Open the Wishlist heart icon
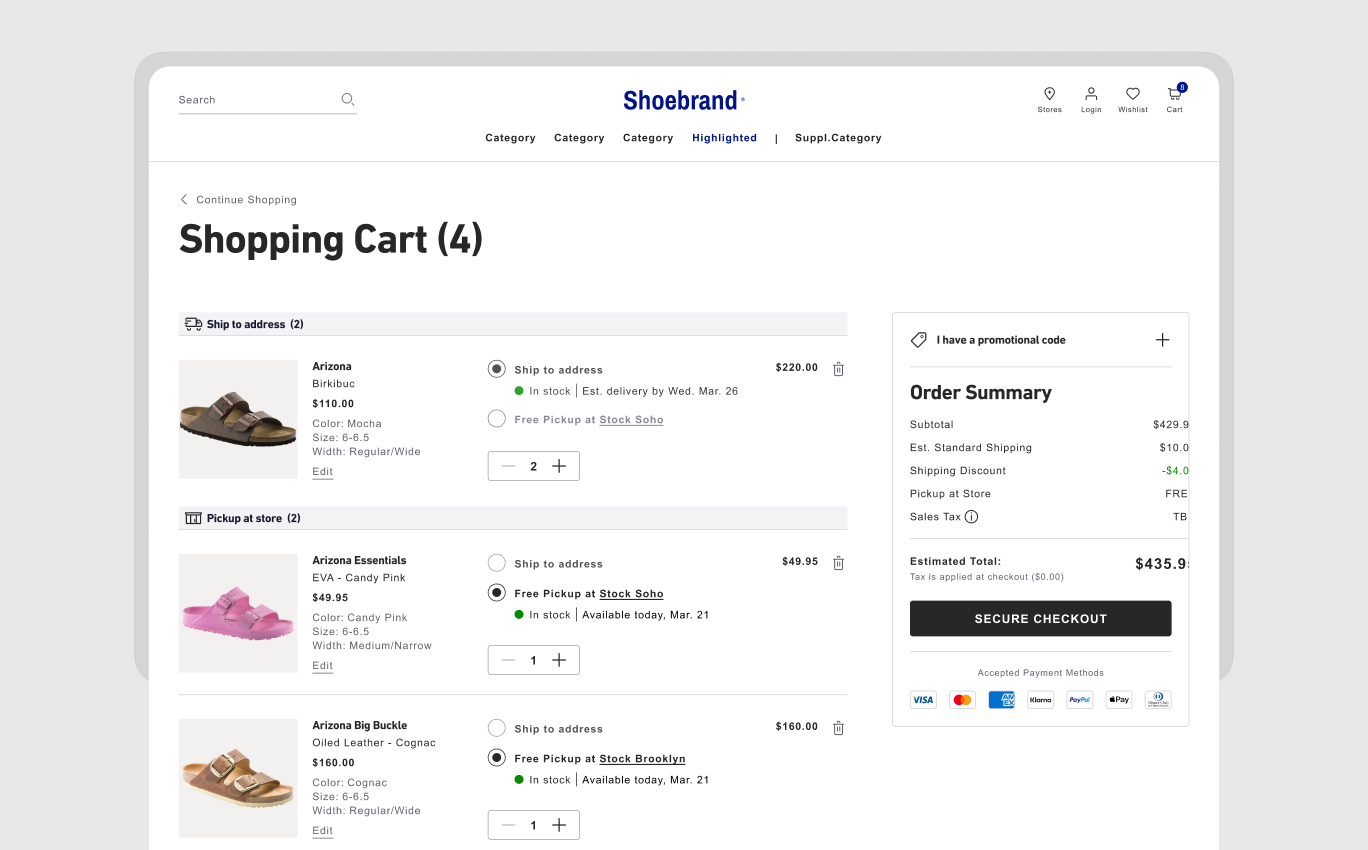Screen dimensions: 1368x850 [1133, 94]
